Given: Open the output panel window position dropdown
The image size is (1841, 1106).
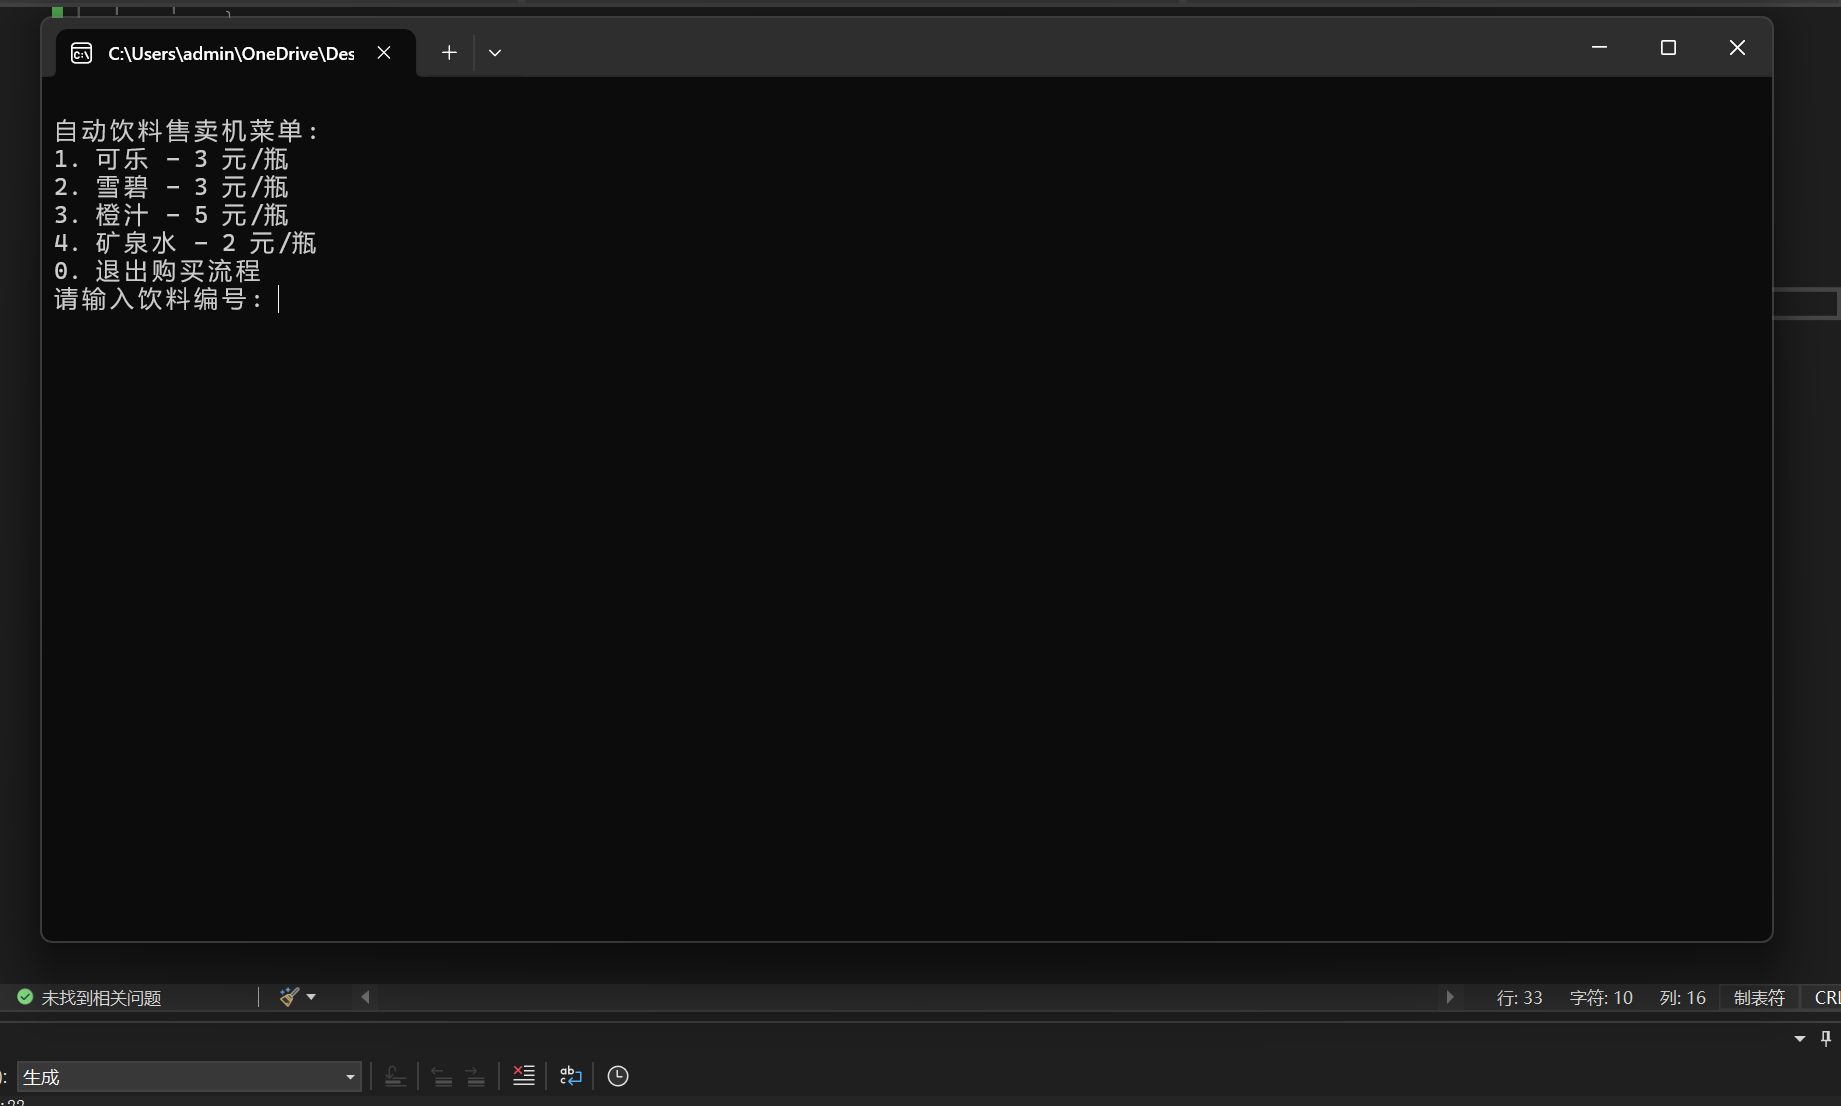Looking at the screenshot, I should (1800, 1039).
